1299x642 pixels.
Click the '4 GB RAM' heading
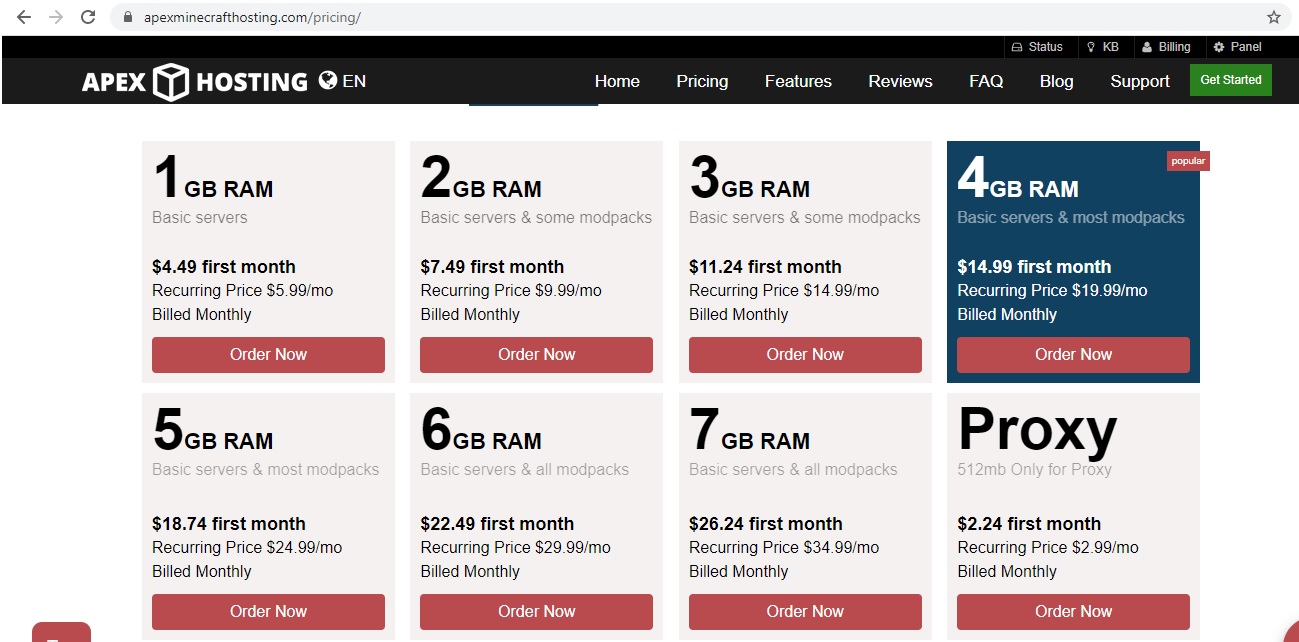(1018, 179)
